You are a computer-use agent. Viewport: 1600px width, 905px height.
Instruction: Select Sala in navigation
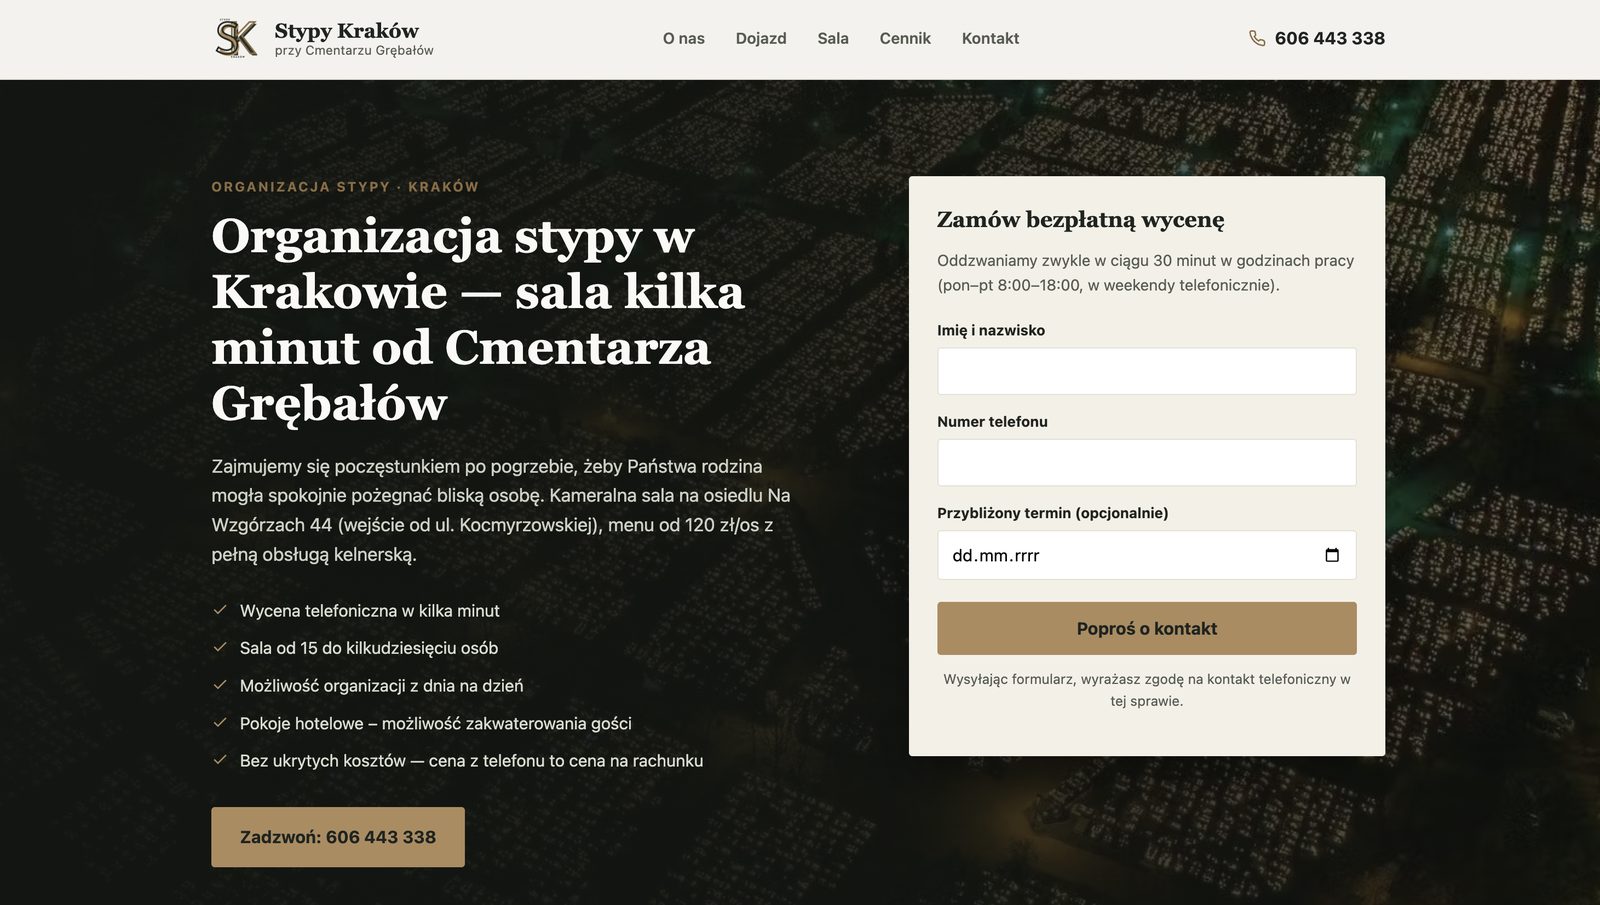pos(833,38)
